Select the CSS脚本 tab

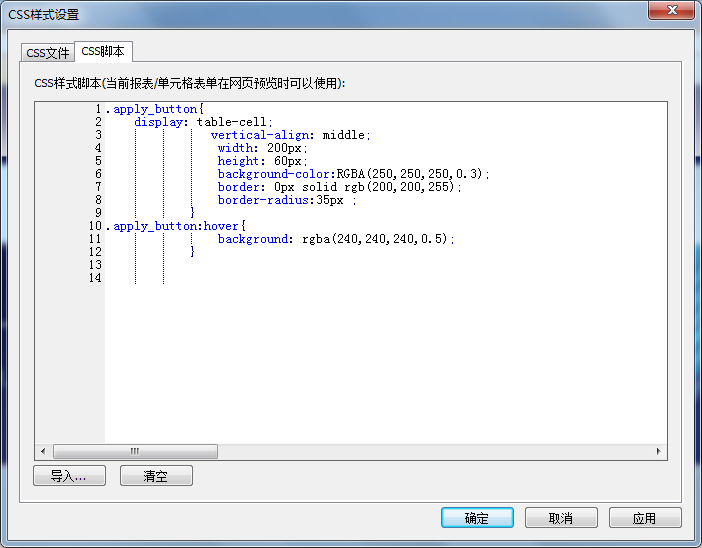point(103,51)
